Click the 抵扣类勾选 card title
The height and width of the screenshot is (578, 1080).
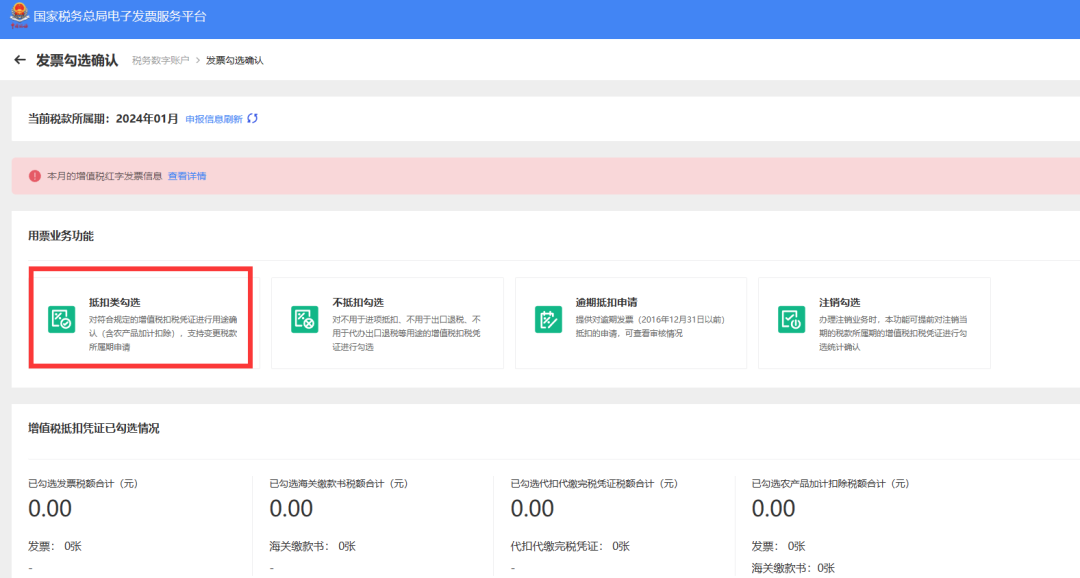pyautogui.click(x=114, y=302)
